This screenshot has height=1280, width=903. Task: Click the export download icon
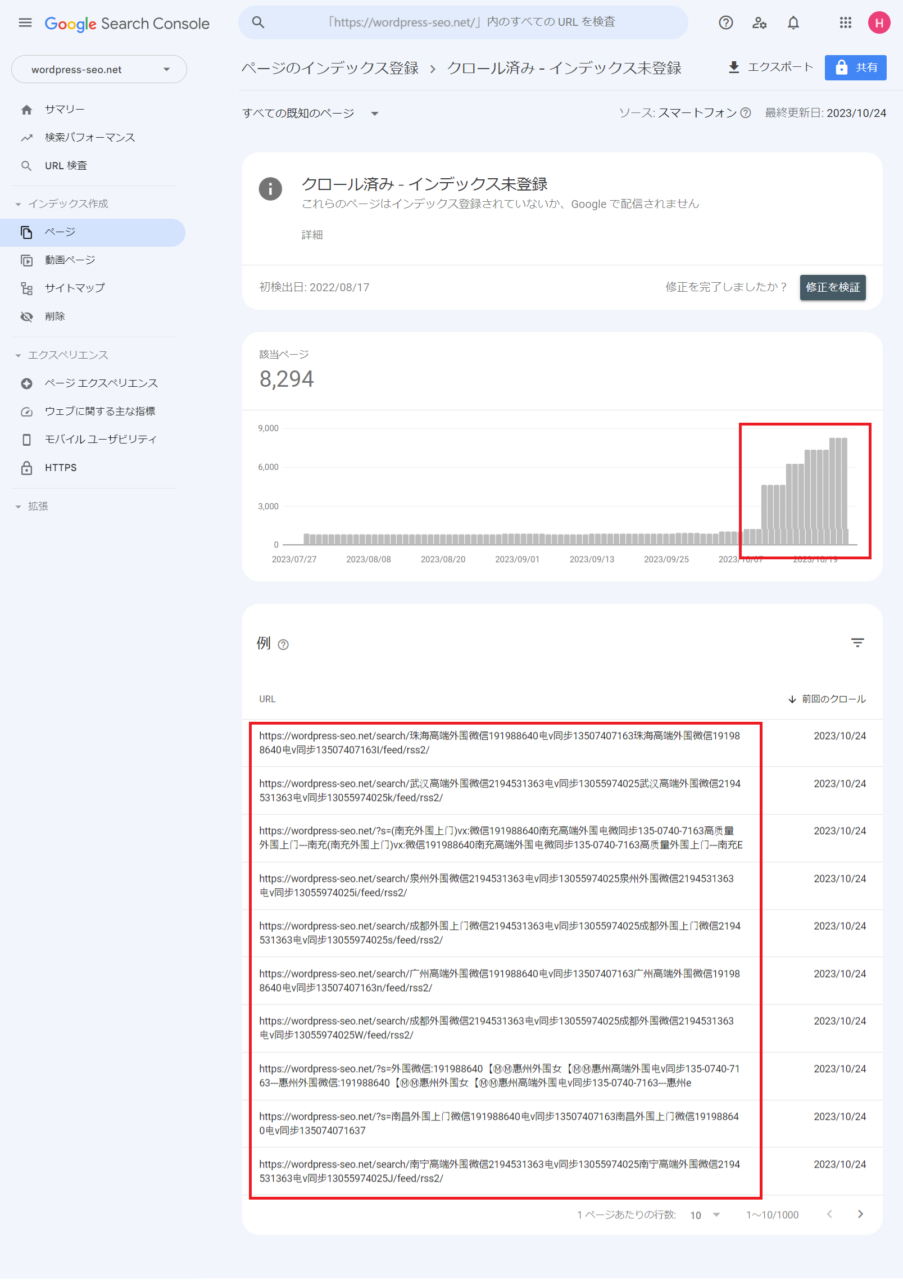click(733, 67)
